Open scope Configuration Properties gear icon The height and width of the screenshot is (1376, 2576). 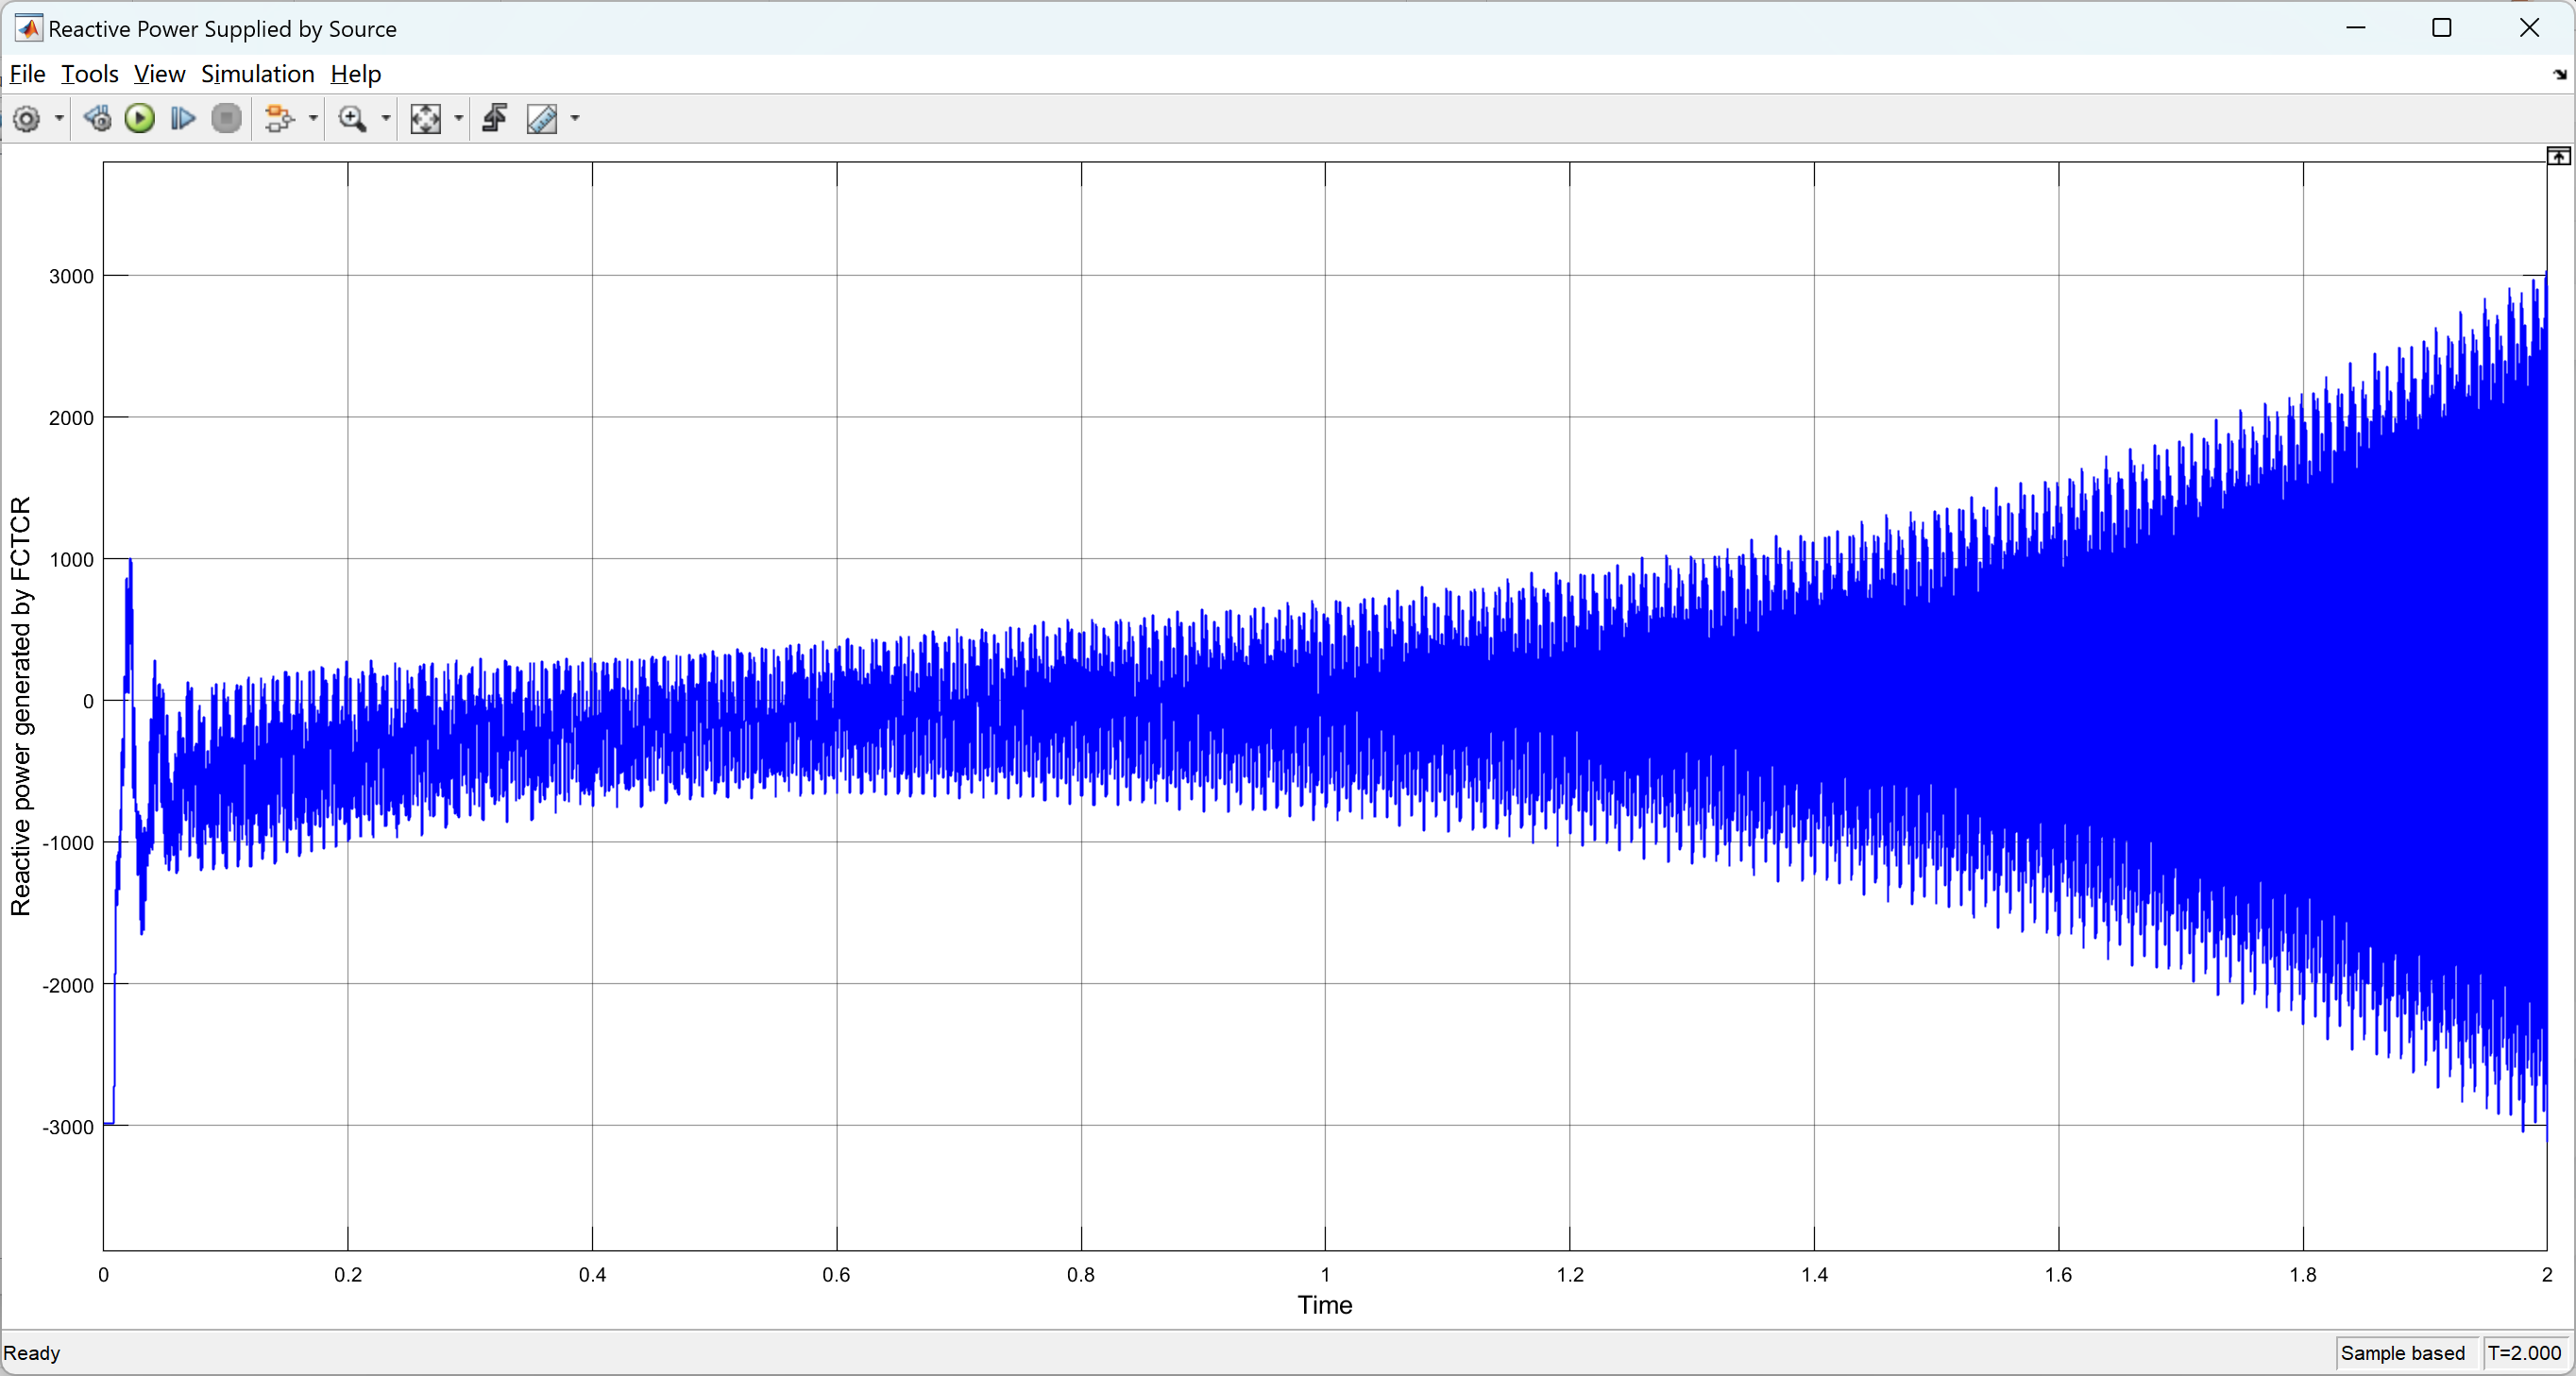[27, 119]
